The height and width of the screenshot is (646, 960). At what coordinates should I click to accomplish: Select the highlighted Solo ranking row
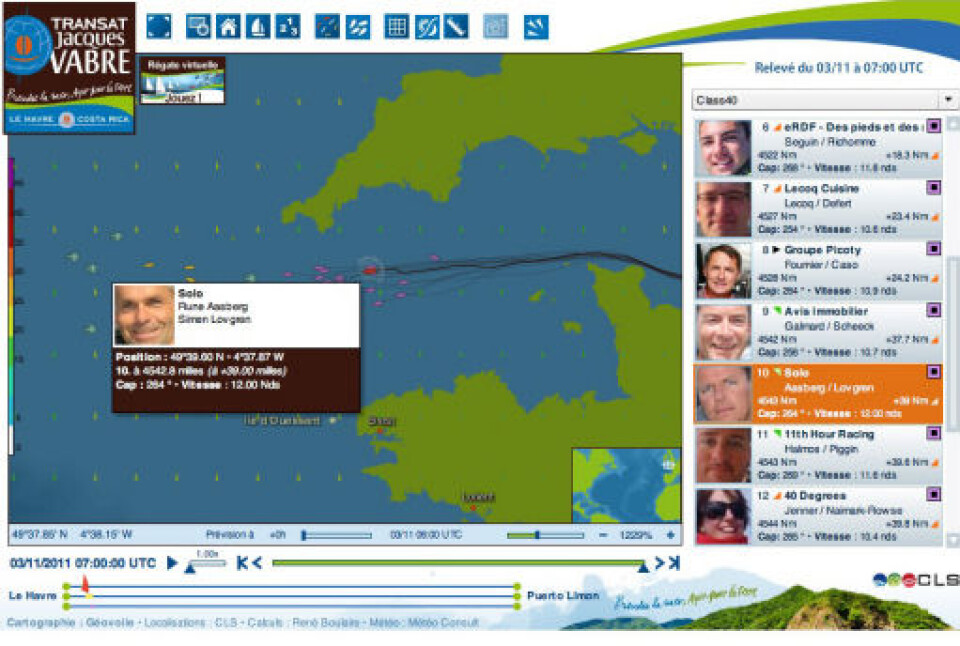tap(818, 394)
